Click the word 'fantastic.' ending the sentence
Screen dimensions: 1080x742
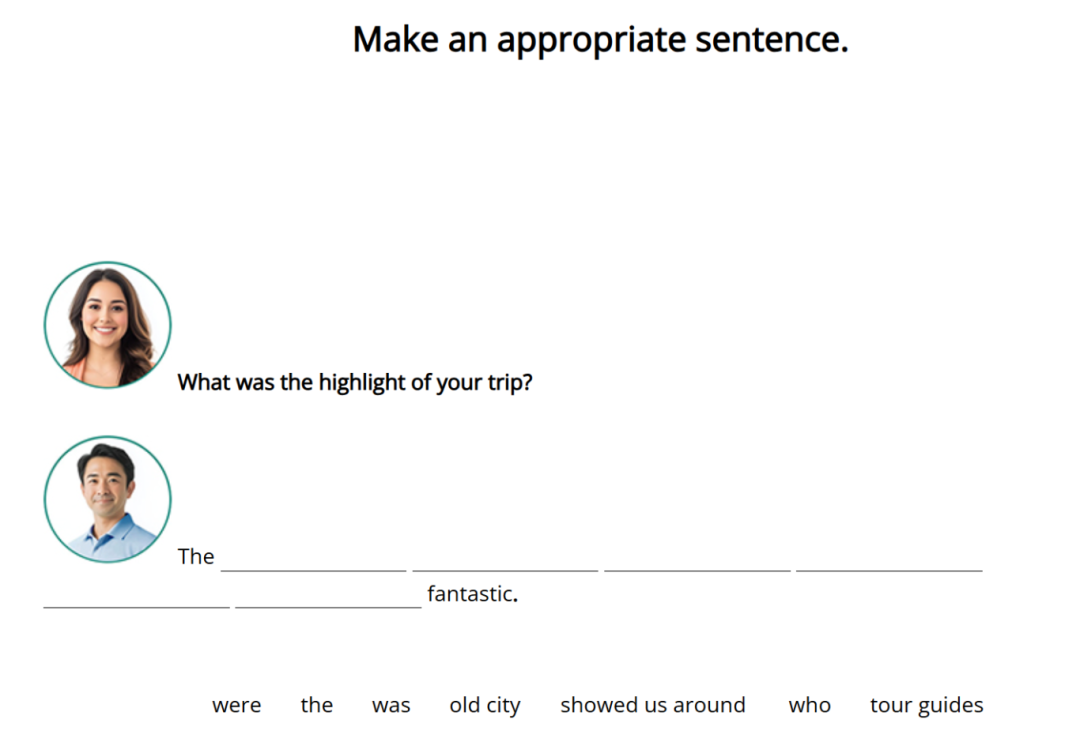pos(472,593)
